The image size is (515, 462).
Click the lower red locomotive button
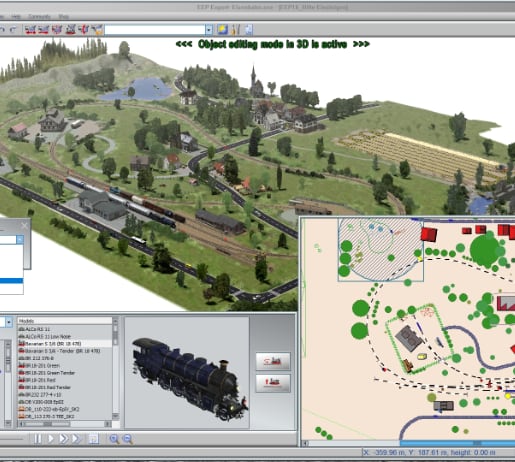click(x=273, y=383)
